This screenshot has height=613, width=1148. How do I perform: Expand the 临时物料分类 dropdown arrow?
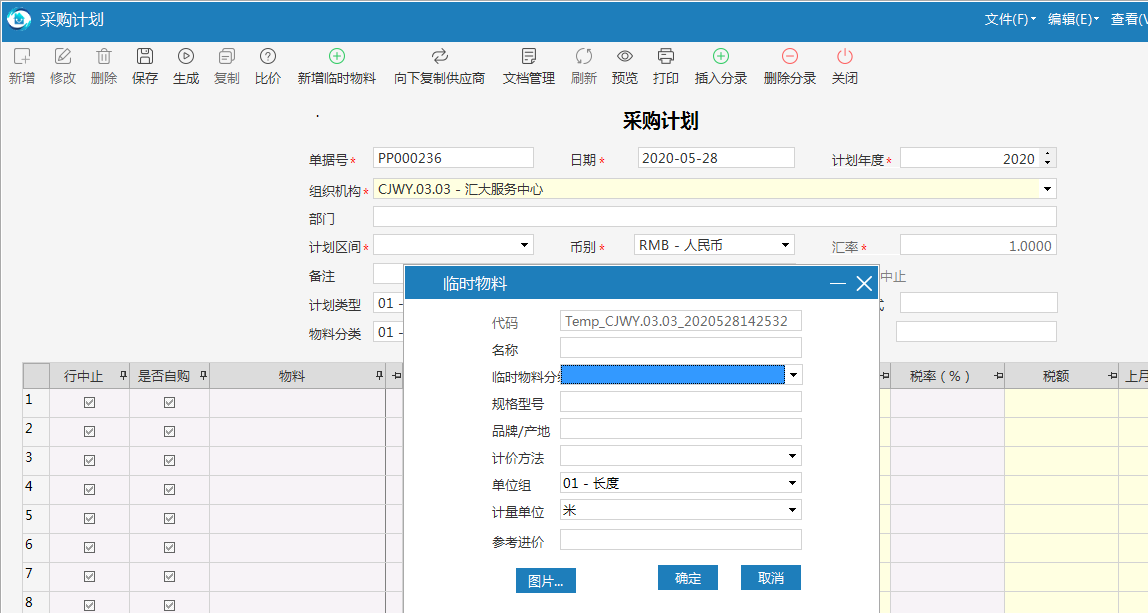point(793,375)
